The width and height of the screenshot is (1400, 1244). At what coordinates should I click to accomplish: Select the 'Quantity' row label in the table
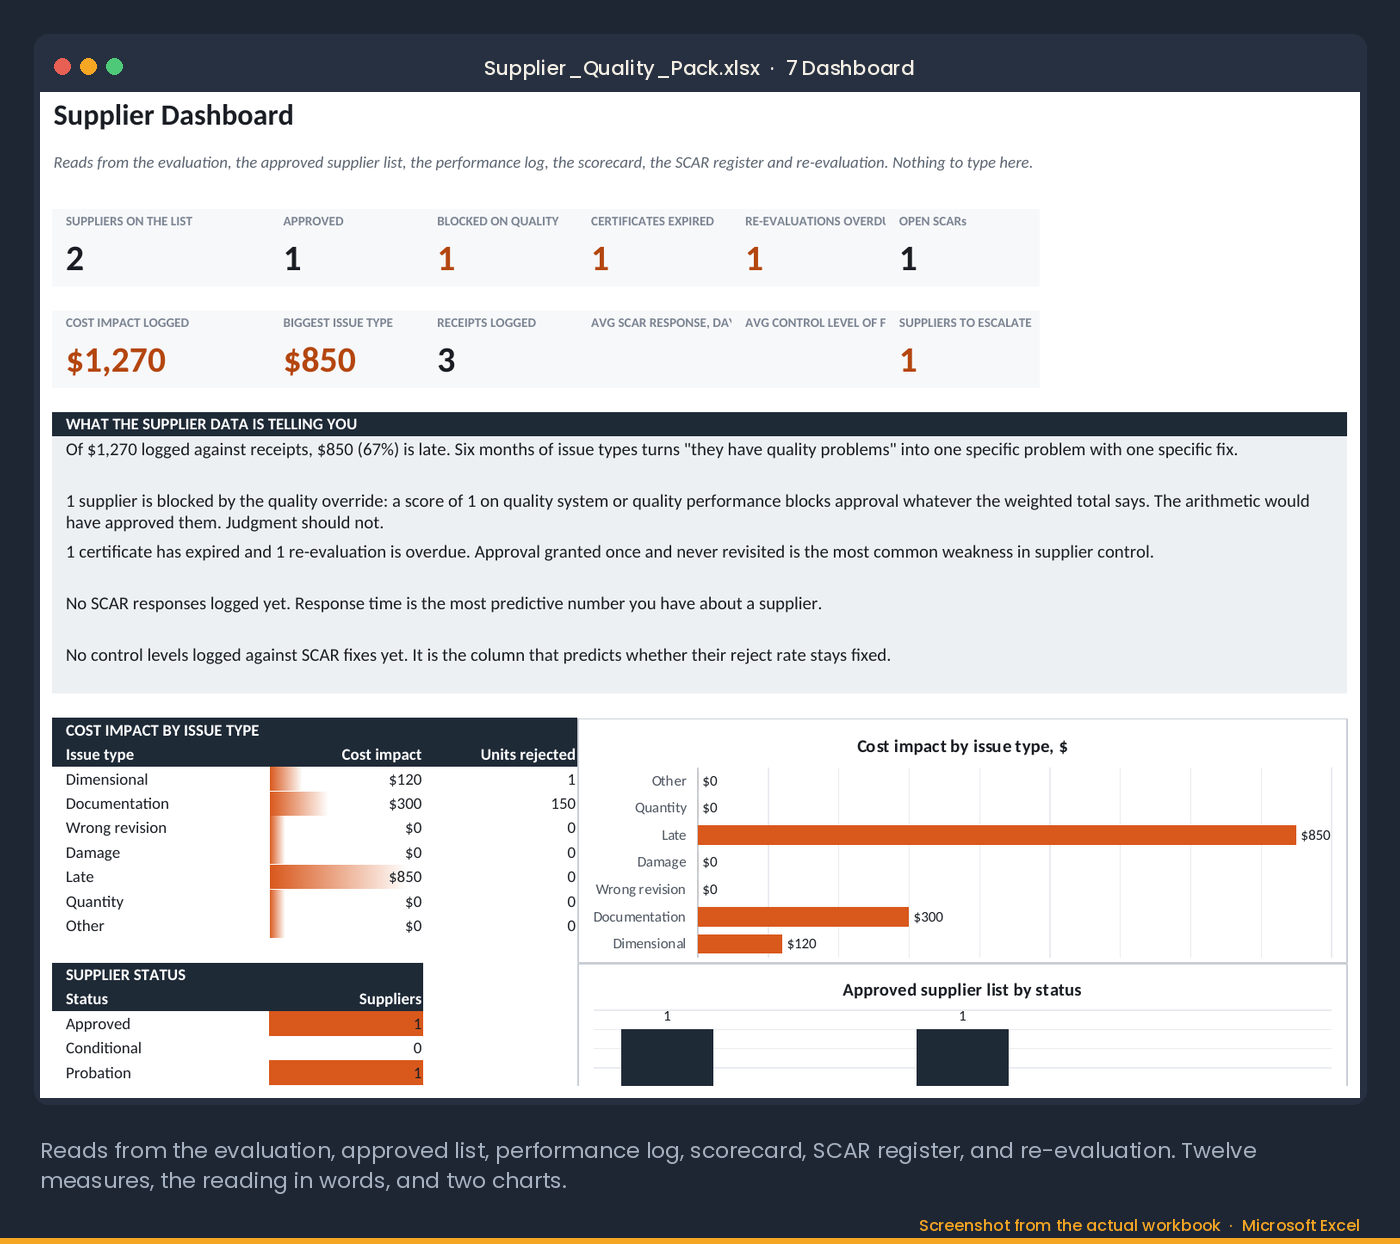[x=95, y=902]
